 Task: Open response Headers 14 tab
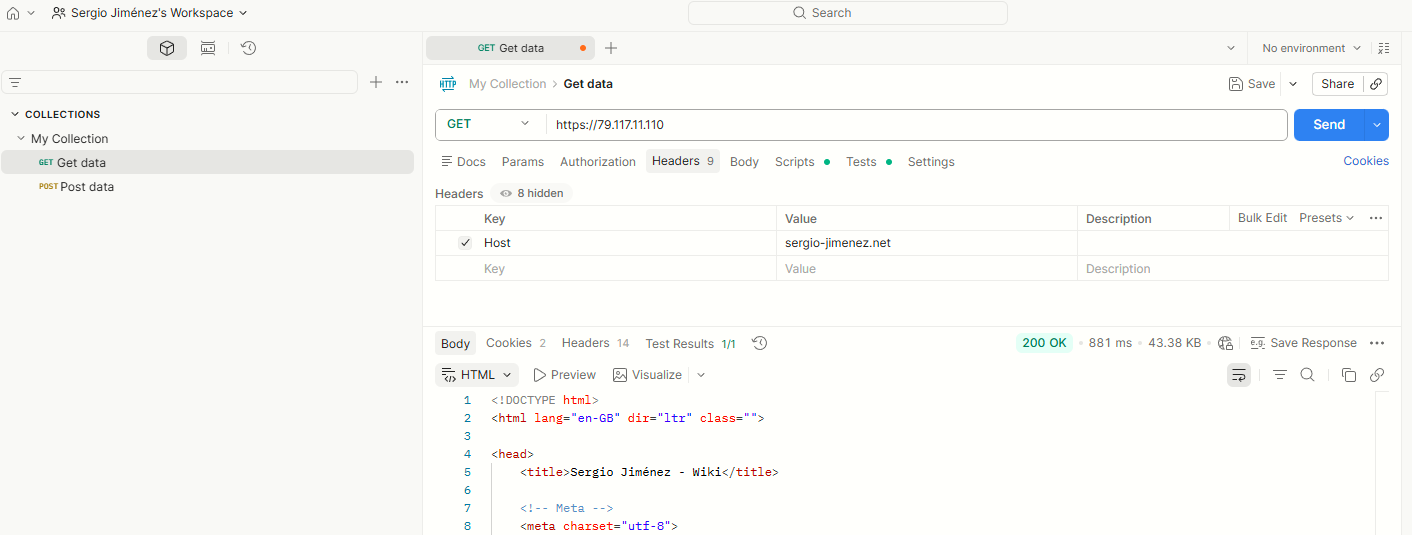595,343
